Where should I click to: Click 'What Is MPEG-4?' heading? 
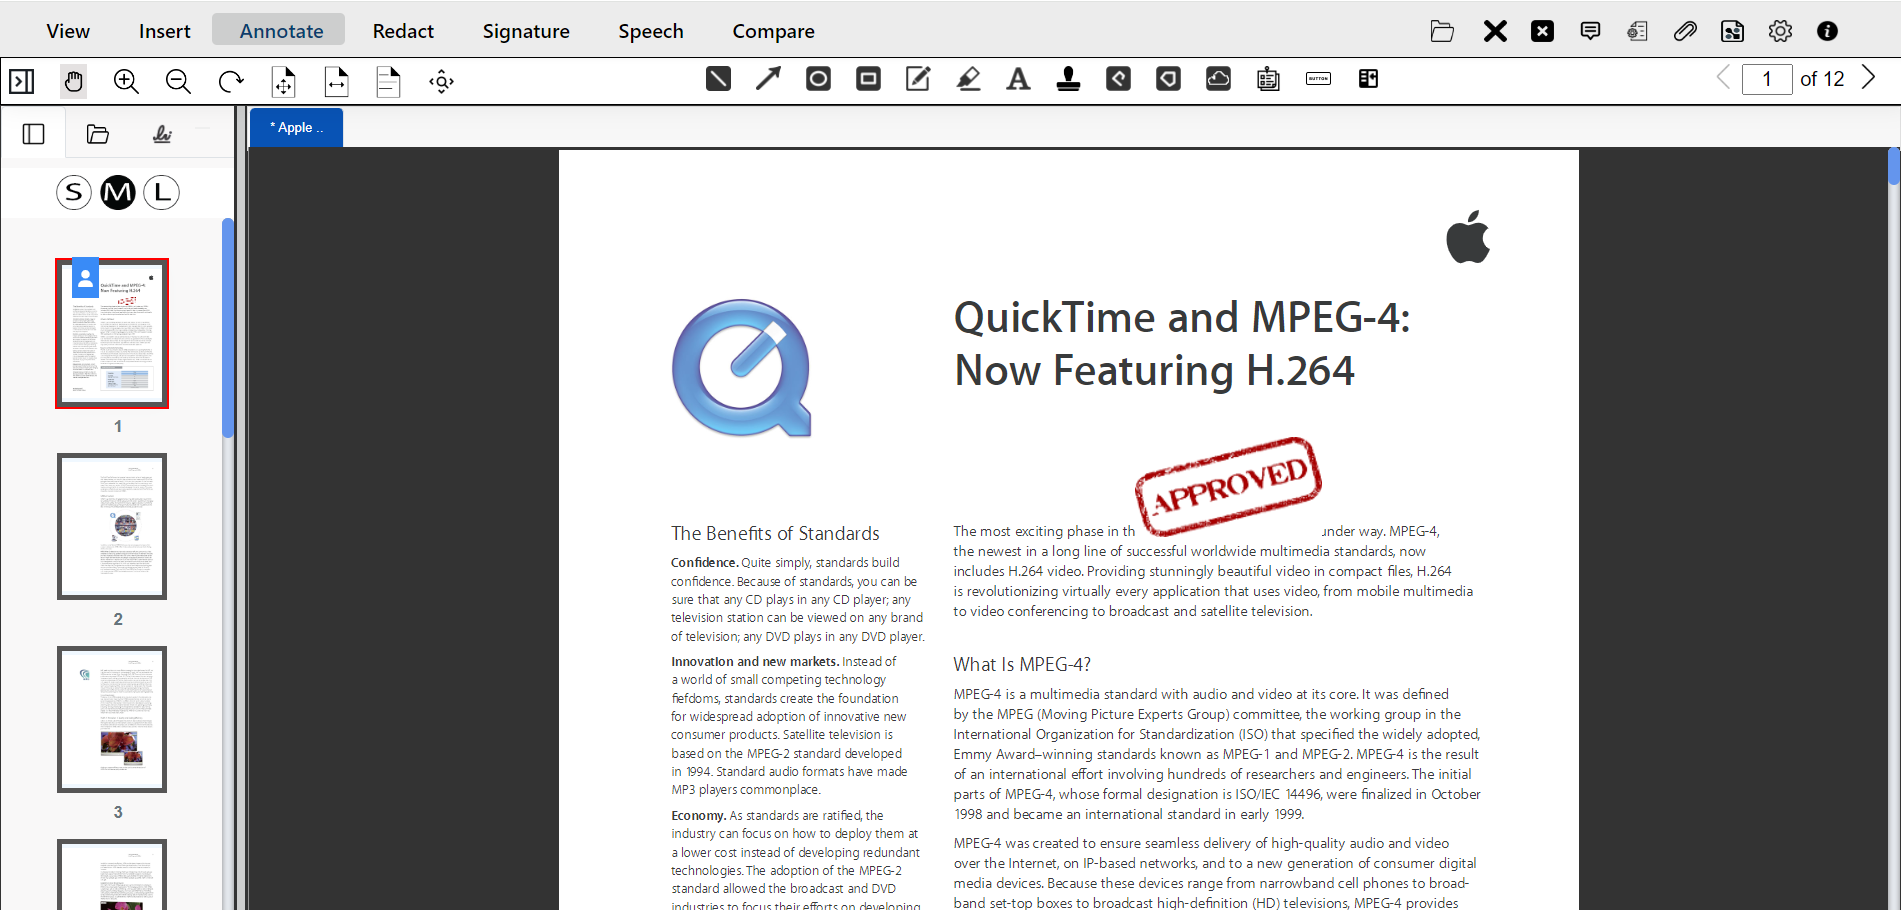[1022, 664]
